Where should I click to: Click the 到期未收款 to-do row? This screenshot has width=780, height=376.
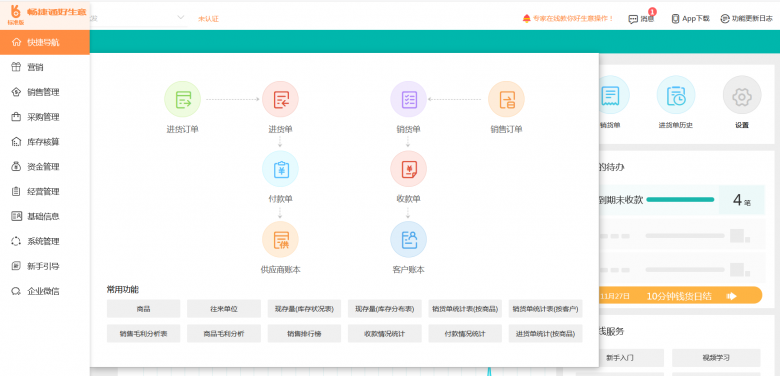[682, 200]
